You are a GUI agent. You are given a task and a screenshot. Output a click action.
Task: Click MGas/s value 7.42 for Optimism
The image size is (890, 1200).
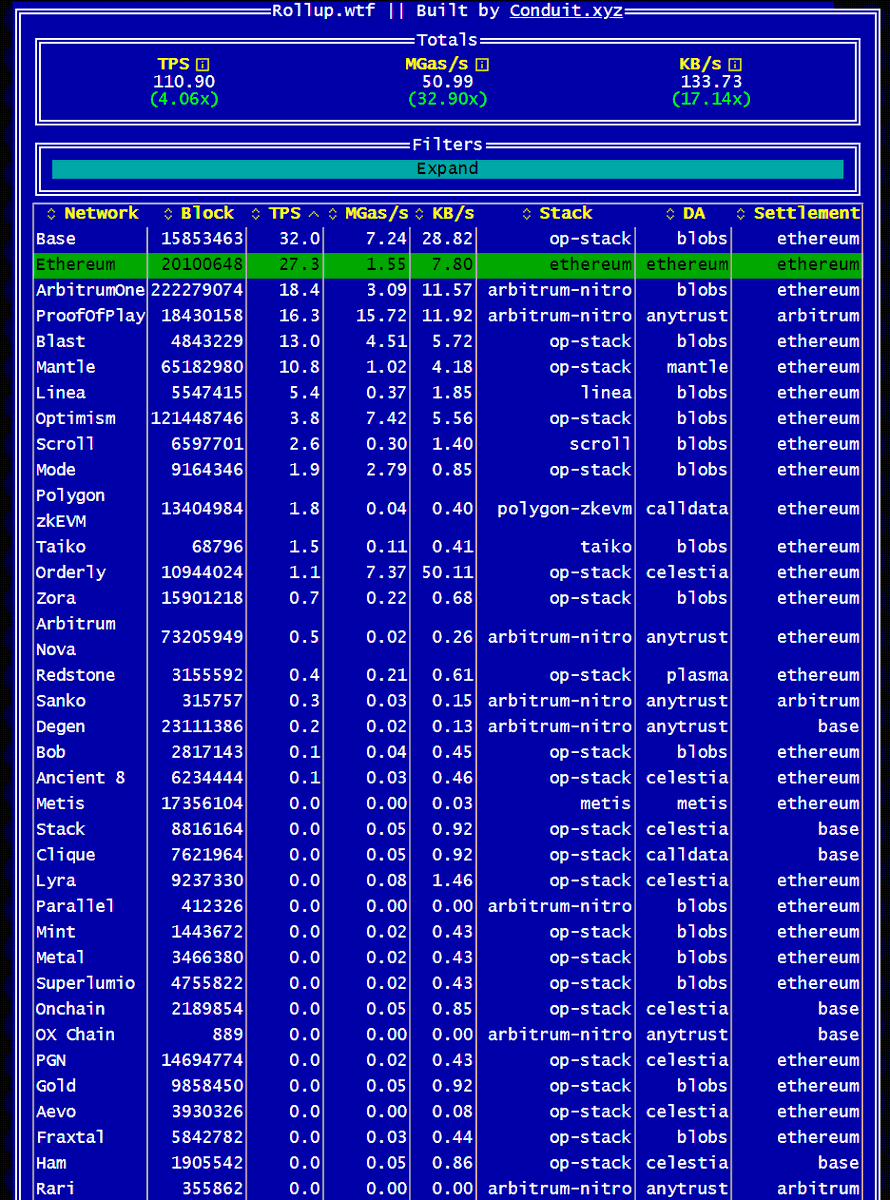point(387,418)
